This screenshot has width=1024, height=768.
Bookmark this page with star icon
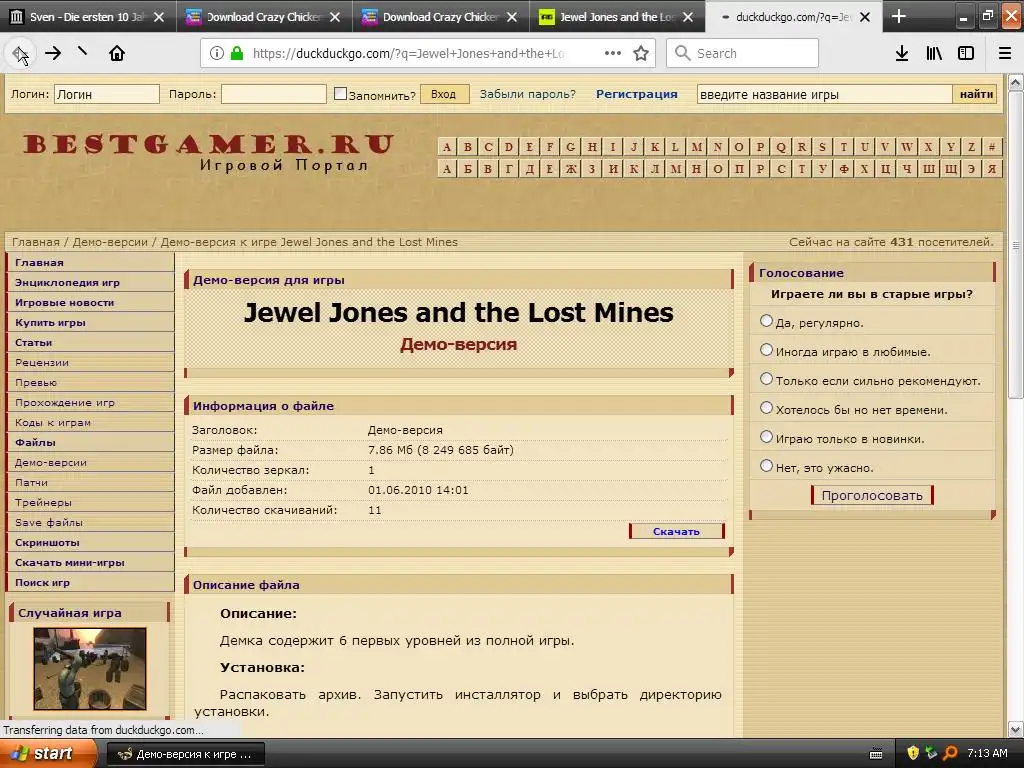pyautogui.click(x=641, y=54)
